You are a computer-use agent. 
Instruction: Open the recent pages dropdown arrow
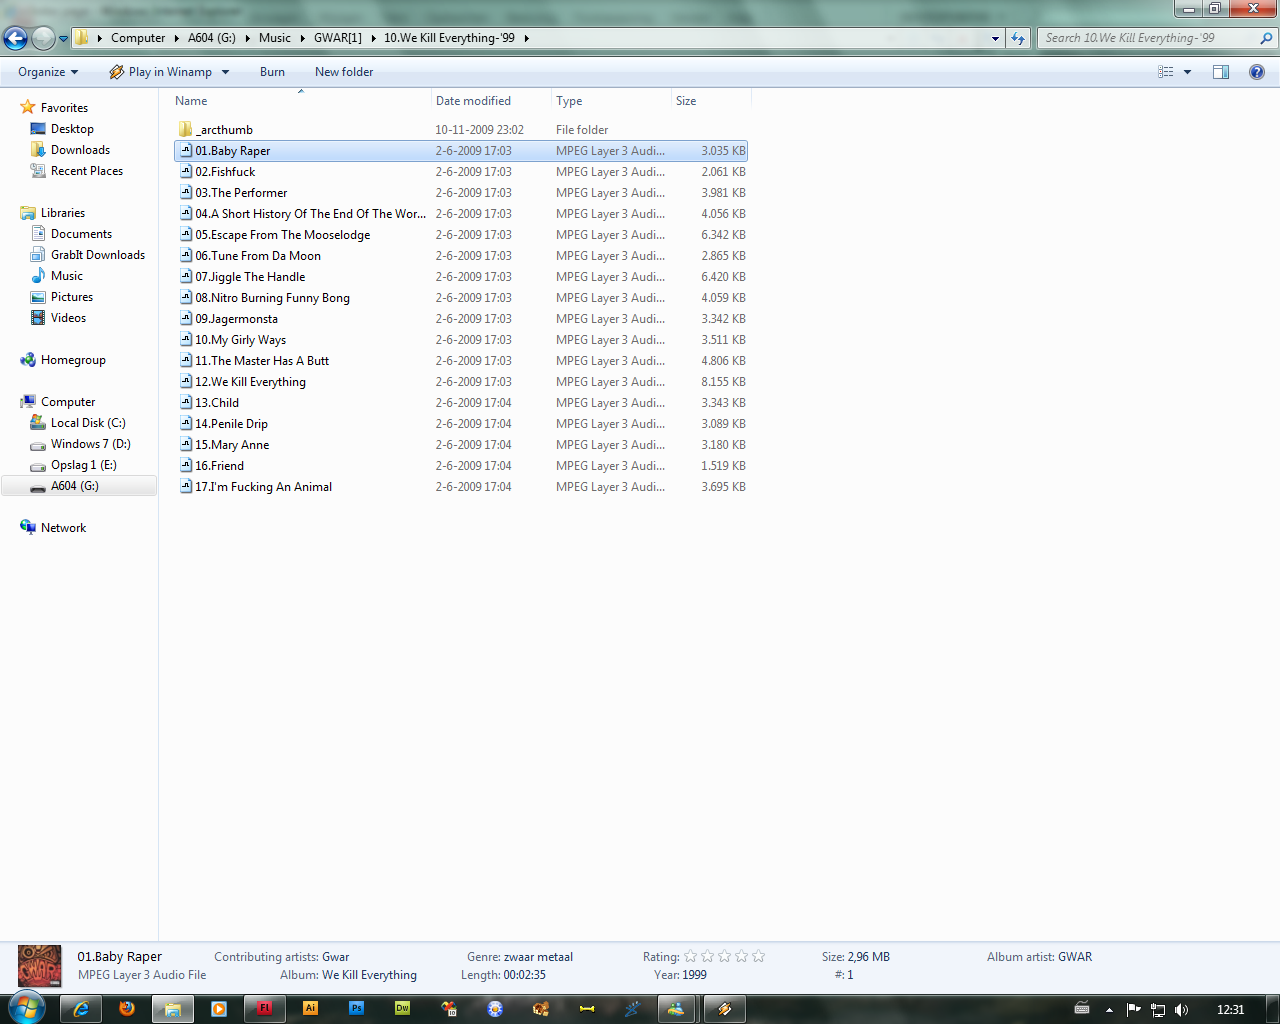tap(64, 39)
